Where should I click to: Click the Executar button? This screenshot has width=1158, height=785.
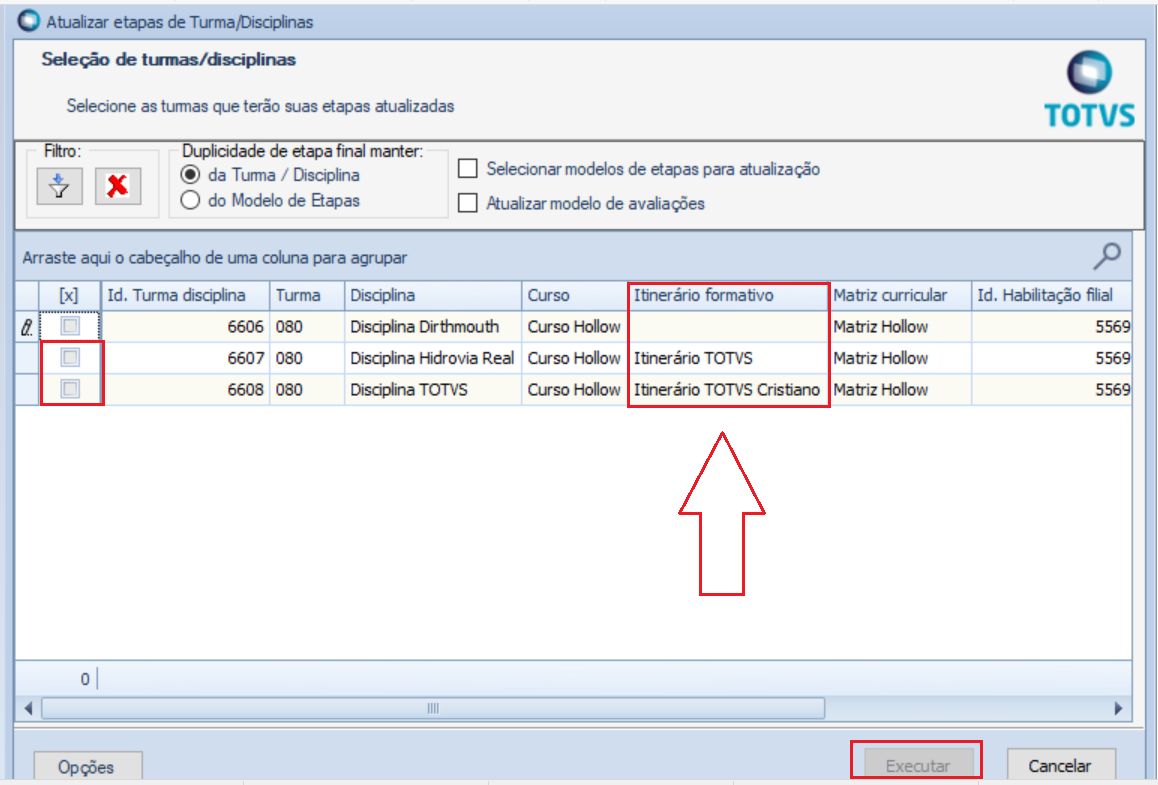[x=917, y=765]
